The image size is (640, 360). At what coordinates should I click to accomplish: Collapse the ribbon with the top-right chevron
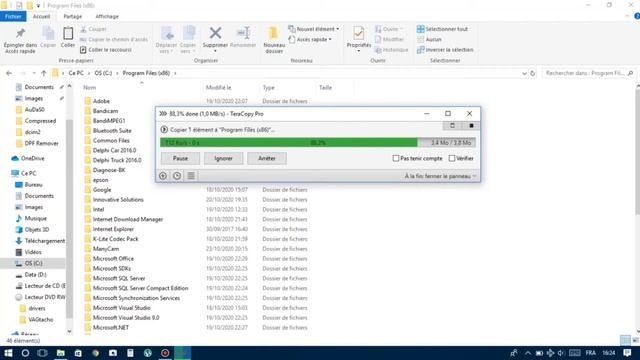pos(627,16)
